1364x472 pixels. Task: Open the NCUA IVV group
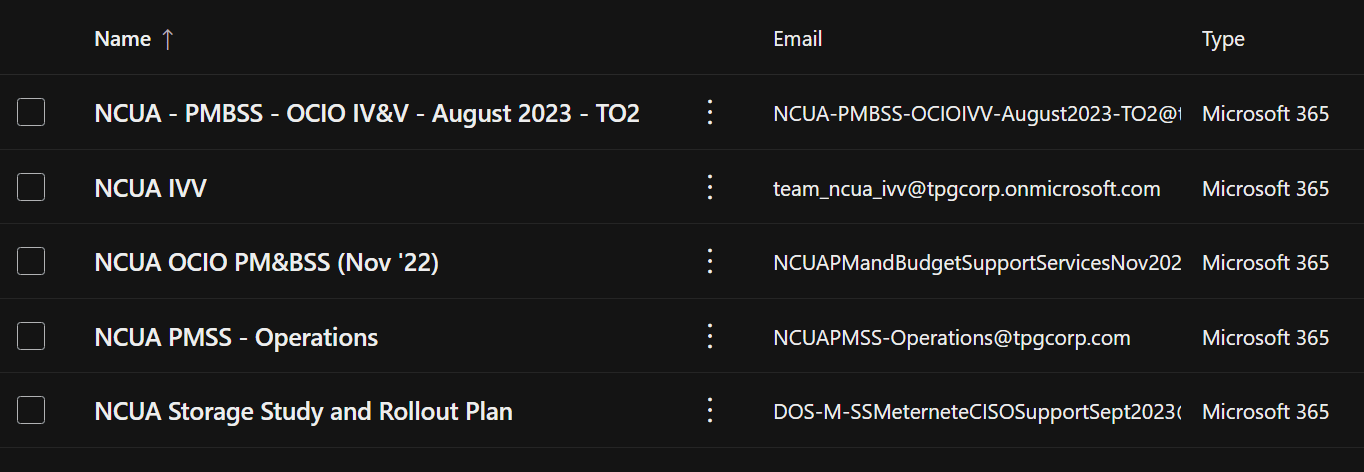pos(150,188)
